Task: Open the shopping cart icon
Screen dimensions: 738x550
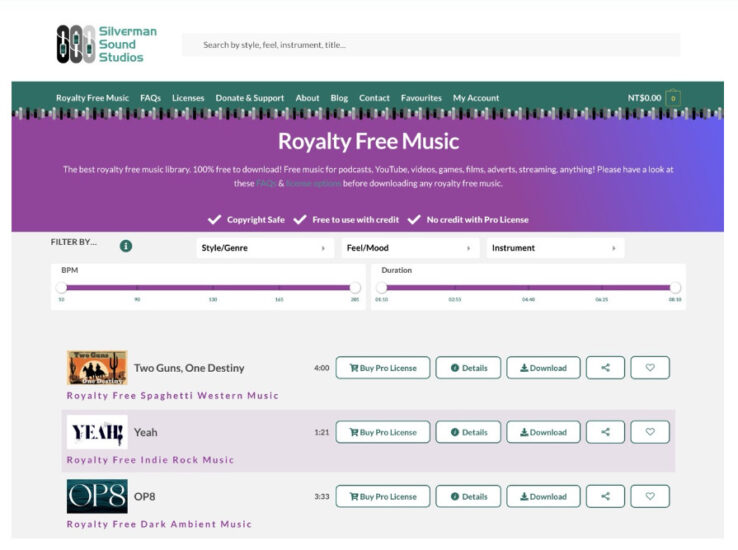Action: [674, 98]
